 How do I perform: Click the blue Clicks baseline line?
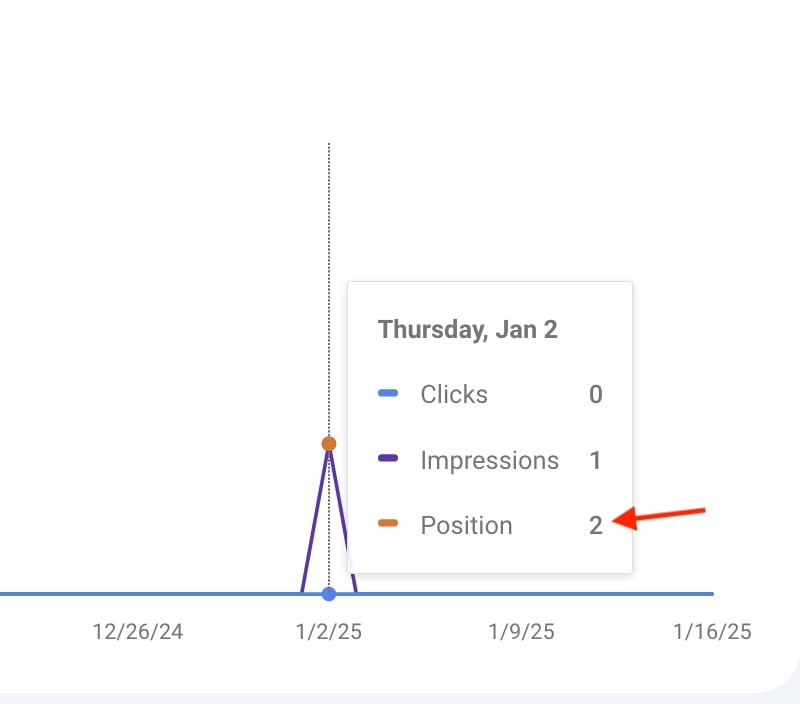150,594
